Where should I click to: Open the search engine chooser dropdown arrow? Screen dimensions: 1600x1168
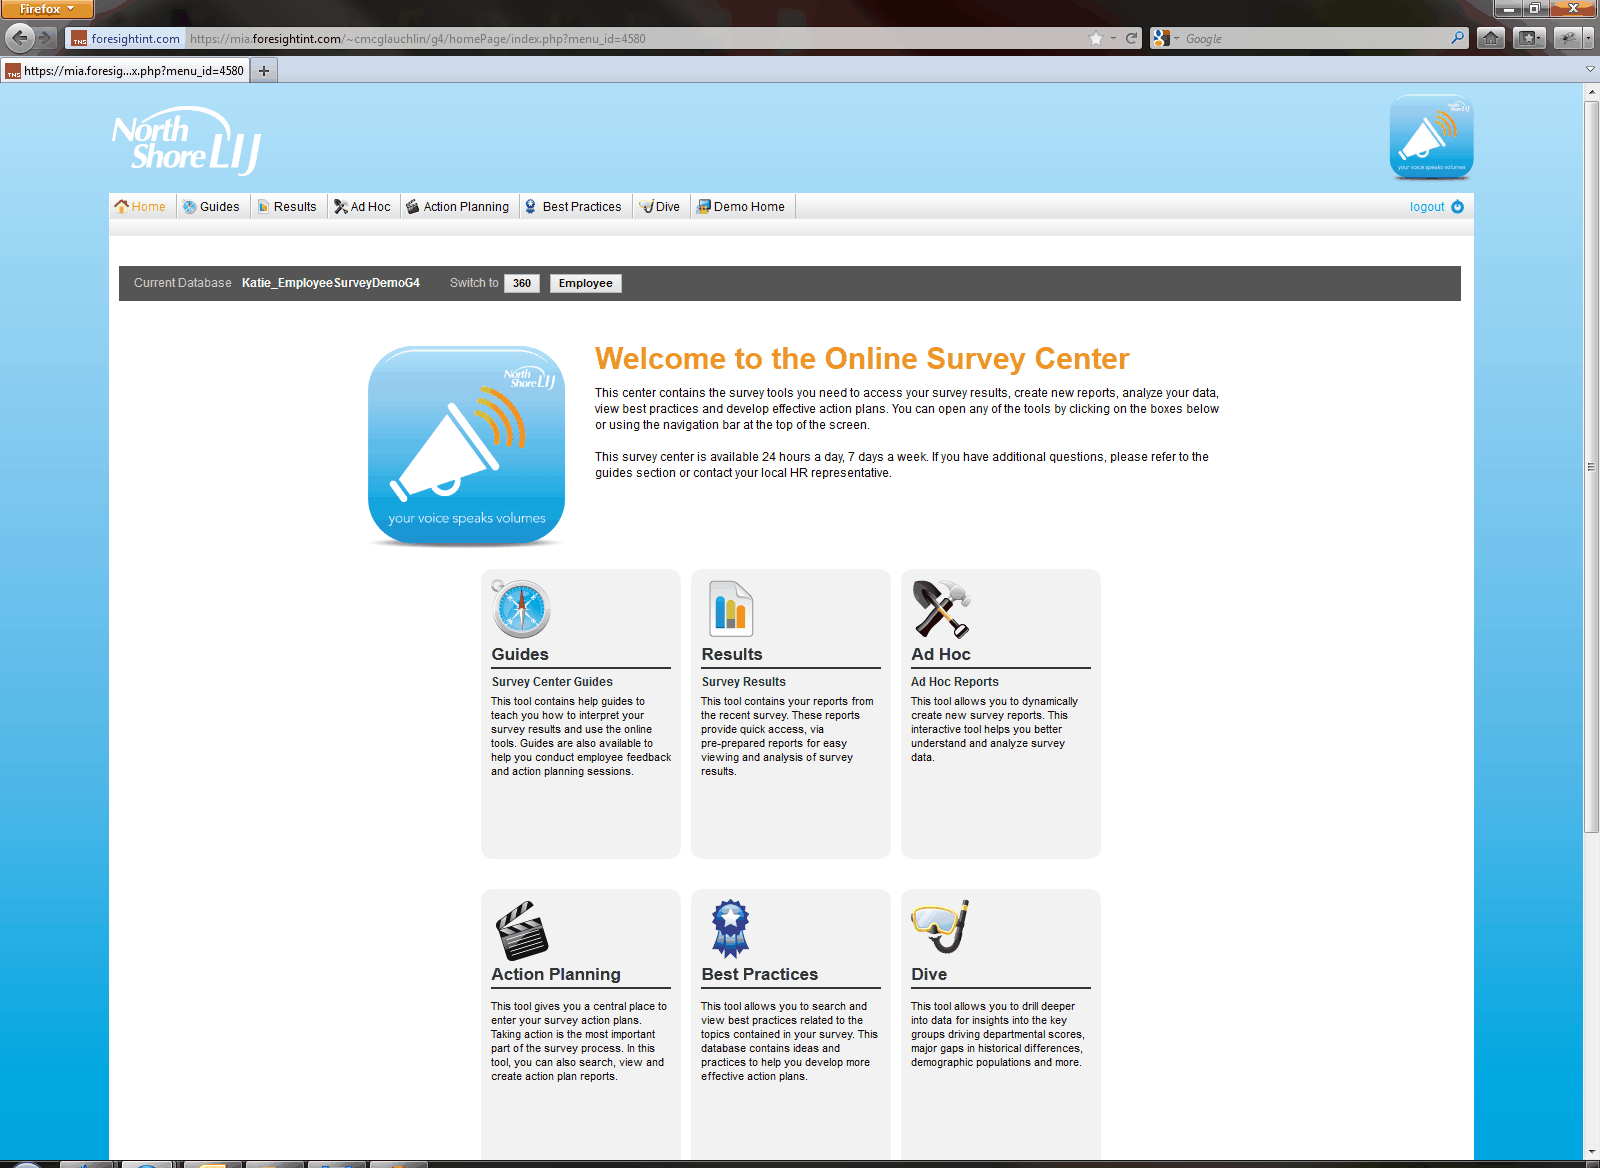tap(1176, 39)
